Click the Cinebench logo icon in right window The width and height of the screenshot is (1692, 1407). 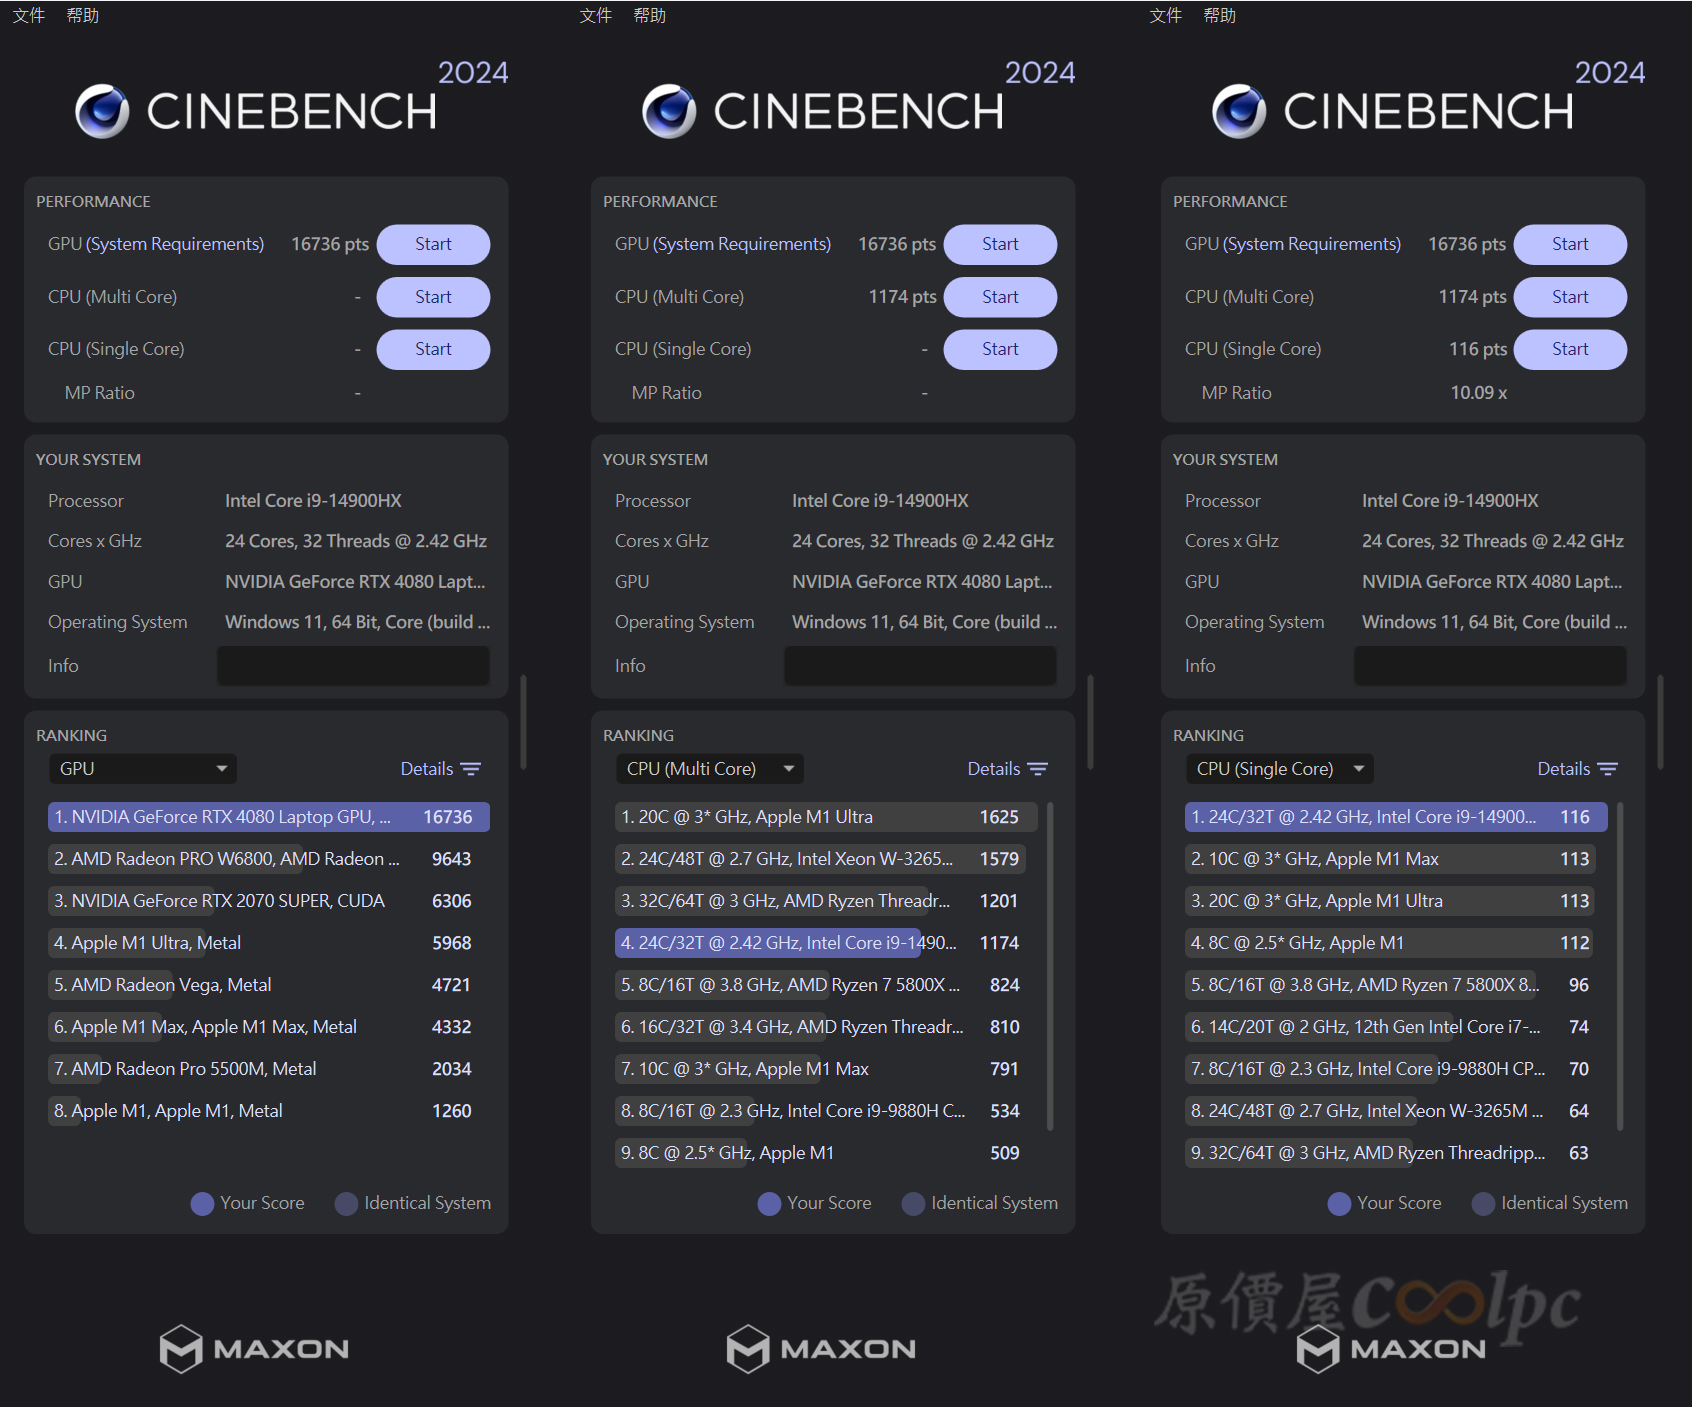pyautogui.click(x=1239, y=111)
